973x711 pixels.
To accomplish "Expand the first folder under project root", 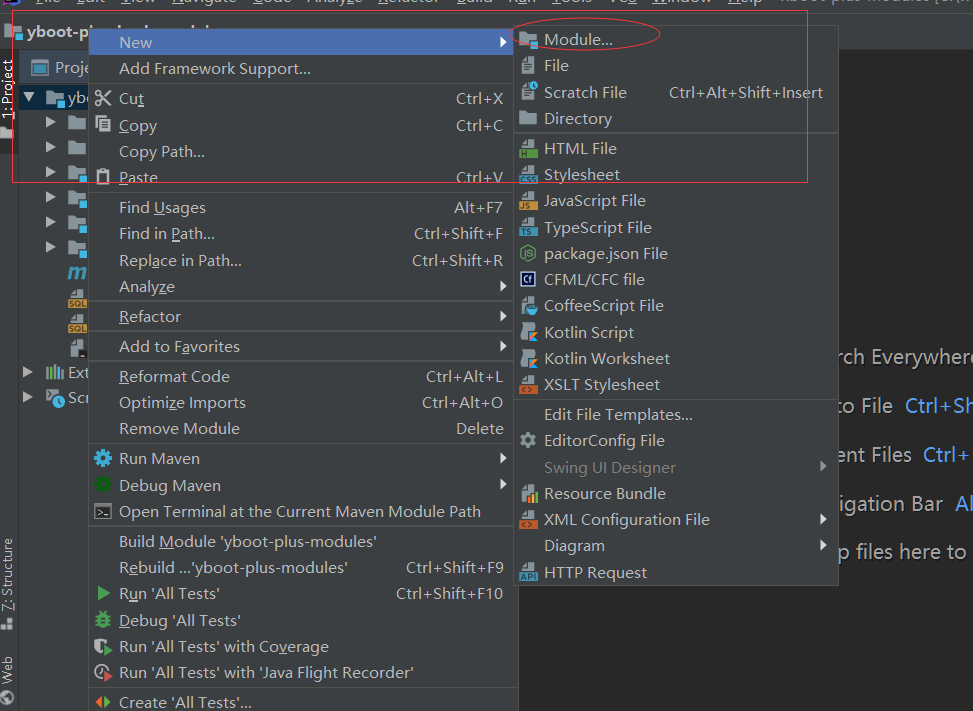I will pos(51,122).
